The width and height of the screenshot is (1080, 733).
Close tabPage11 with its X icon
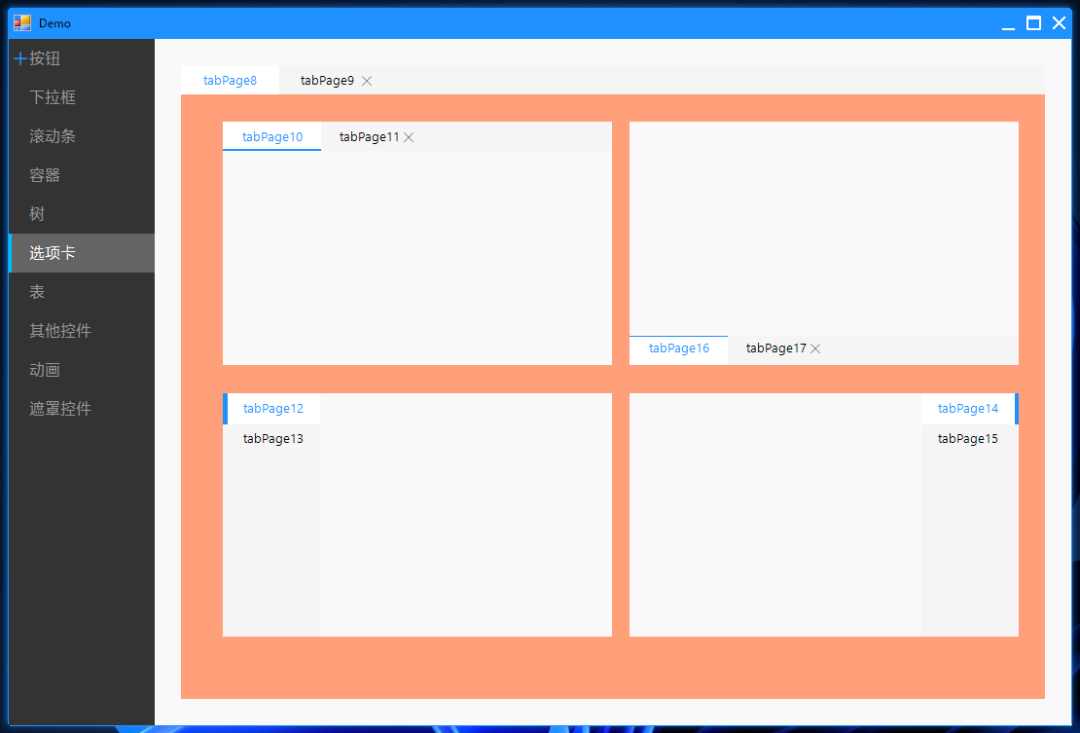pyautogui.click(x=408, y=138)
